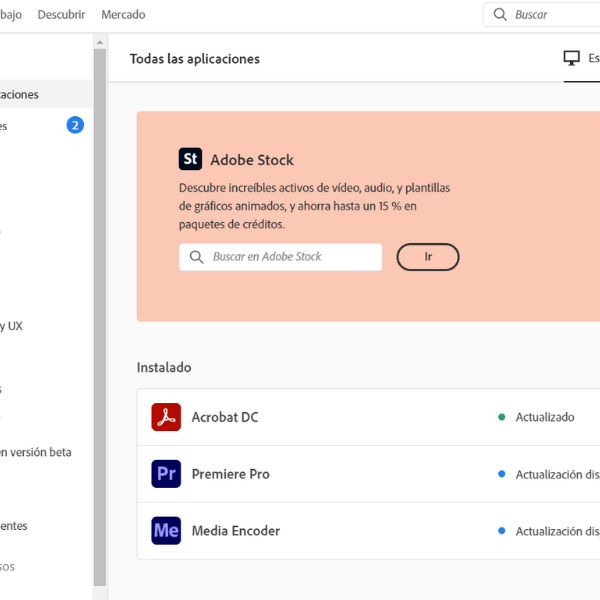This screenshot has height=600, width=600.
Task: Open the Descubrir menu tab
Action: click(x=61, y=15)
